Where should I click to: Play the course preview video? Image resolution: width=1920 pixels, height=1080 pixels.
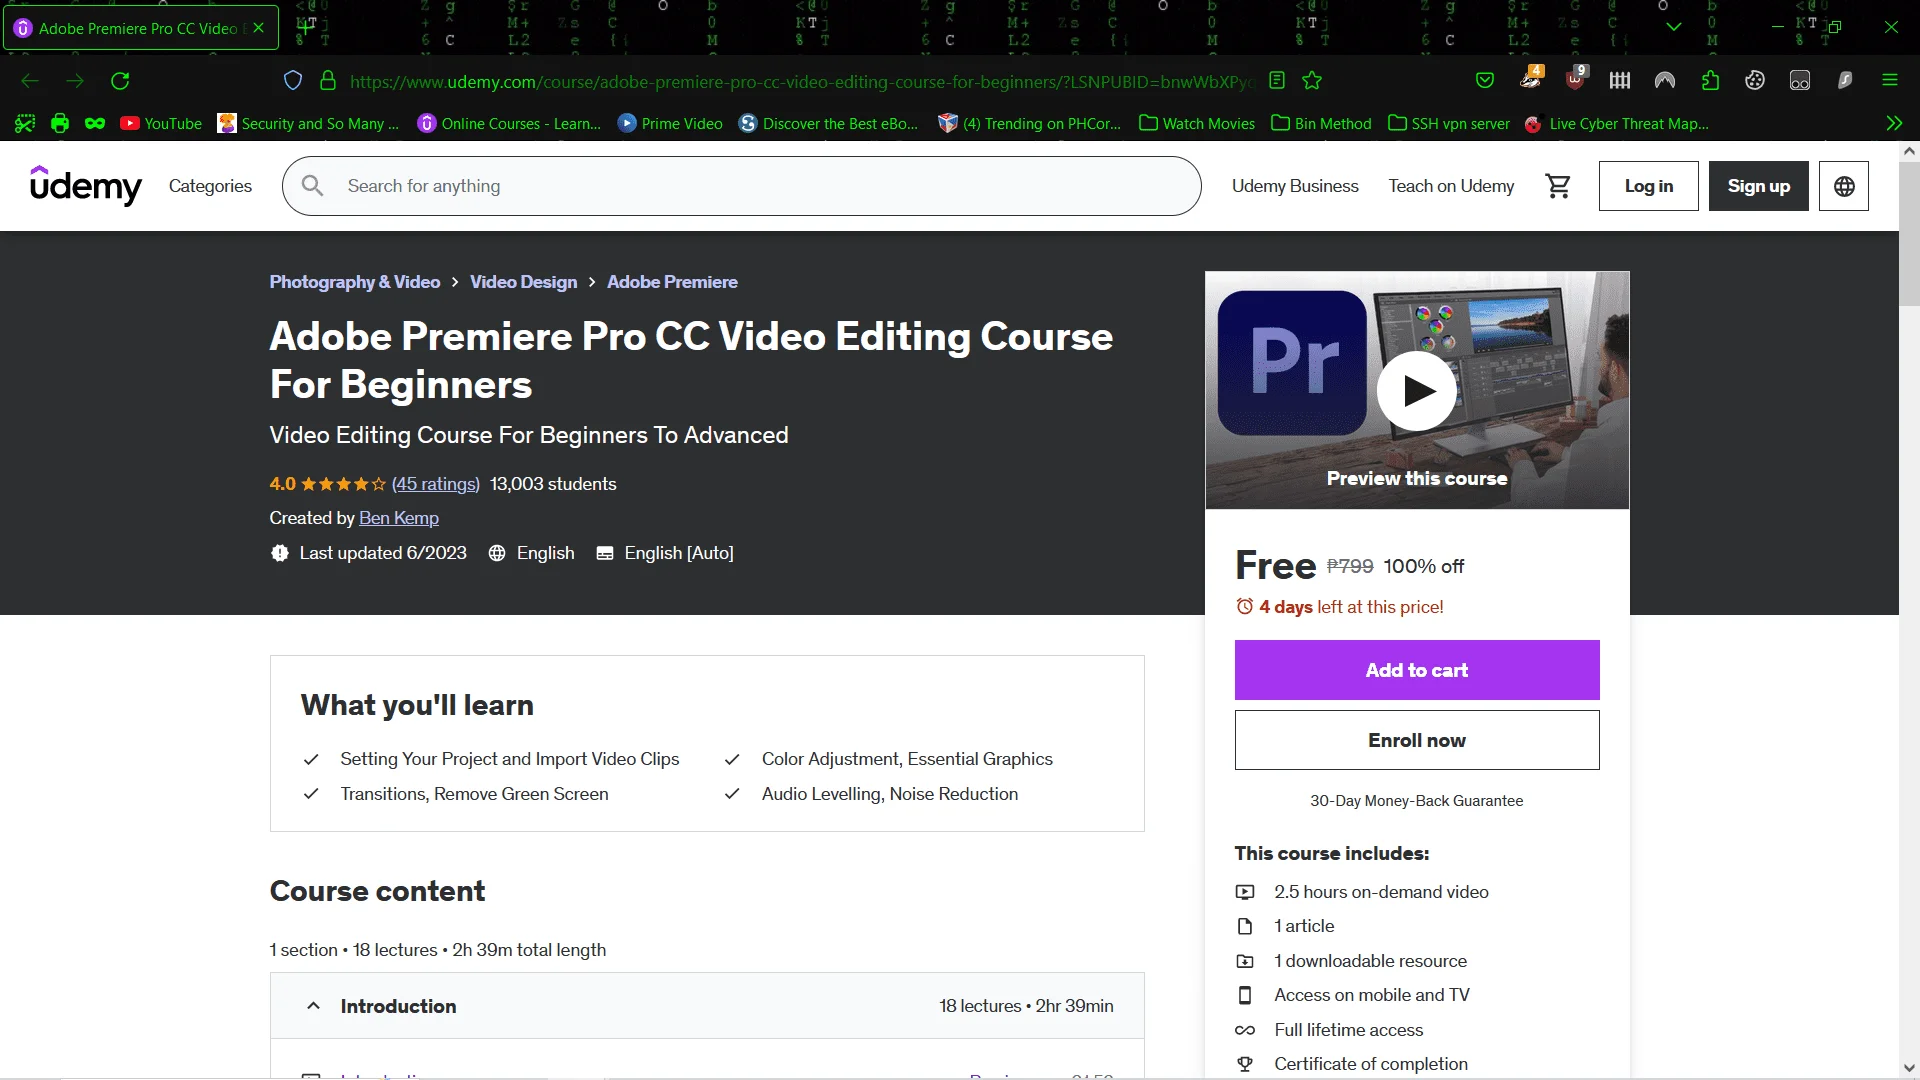pos(1417,391)
